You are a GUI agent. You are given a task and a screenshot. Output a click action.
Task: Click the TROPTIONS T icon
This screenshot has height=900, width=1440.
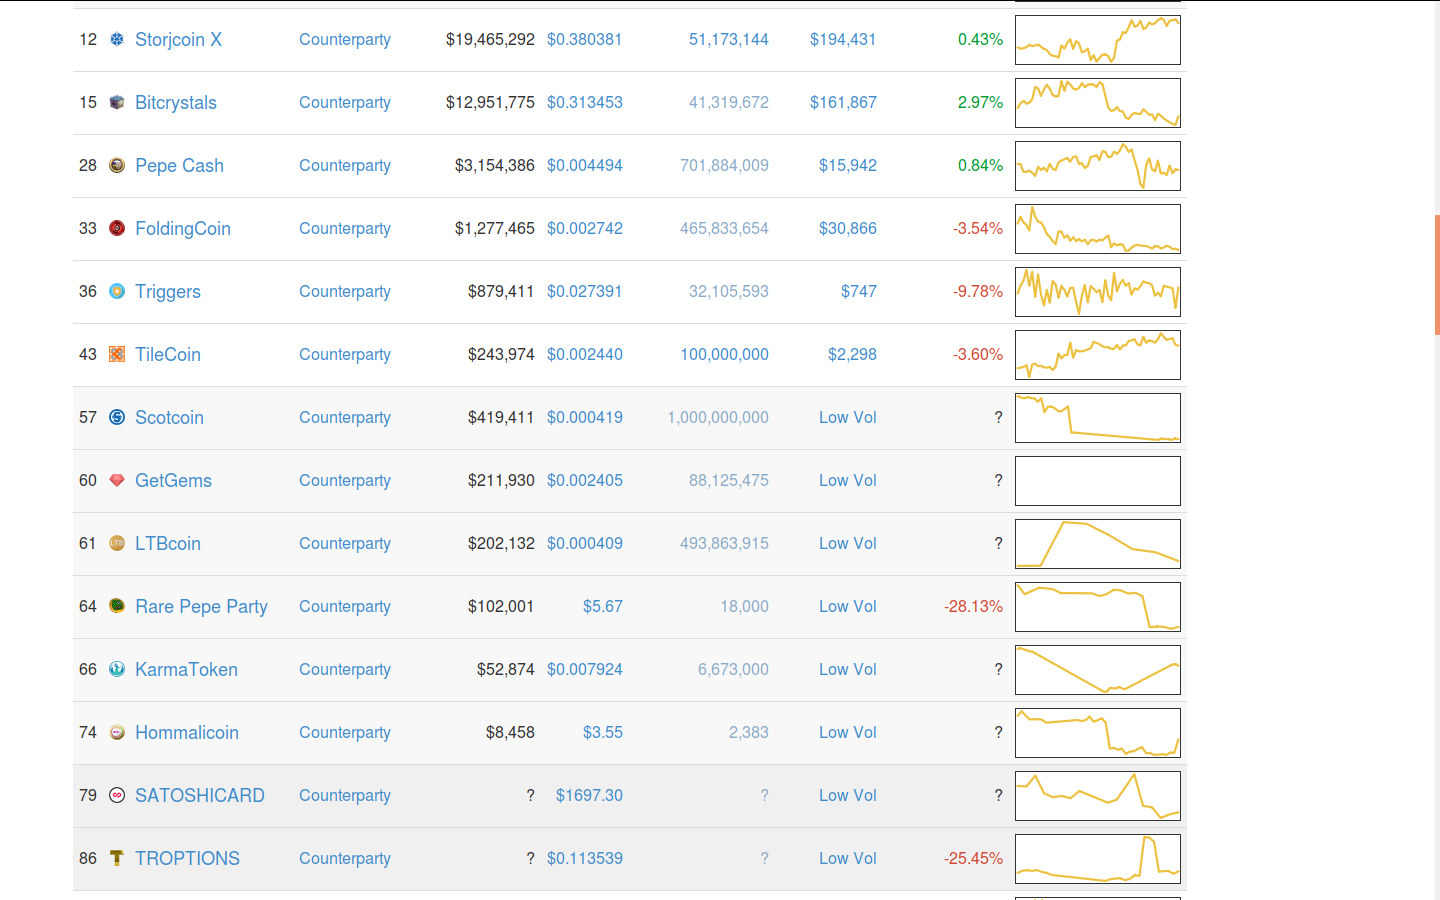[x=117, y=858]
